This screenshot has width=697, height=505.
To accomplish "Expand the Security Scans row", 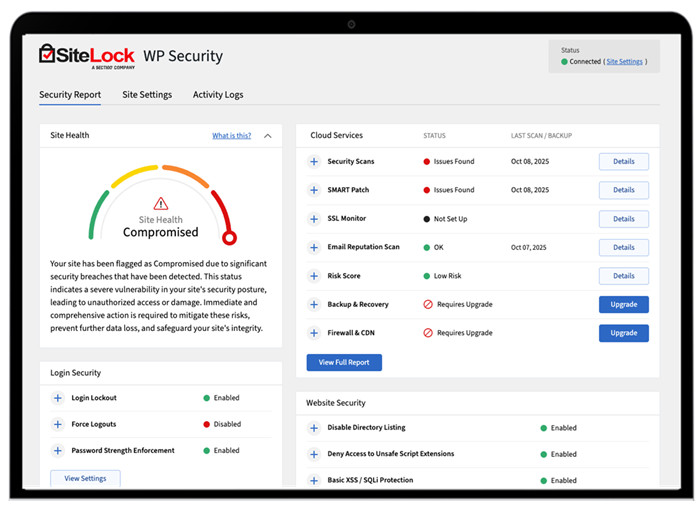I will [314, 161].
